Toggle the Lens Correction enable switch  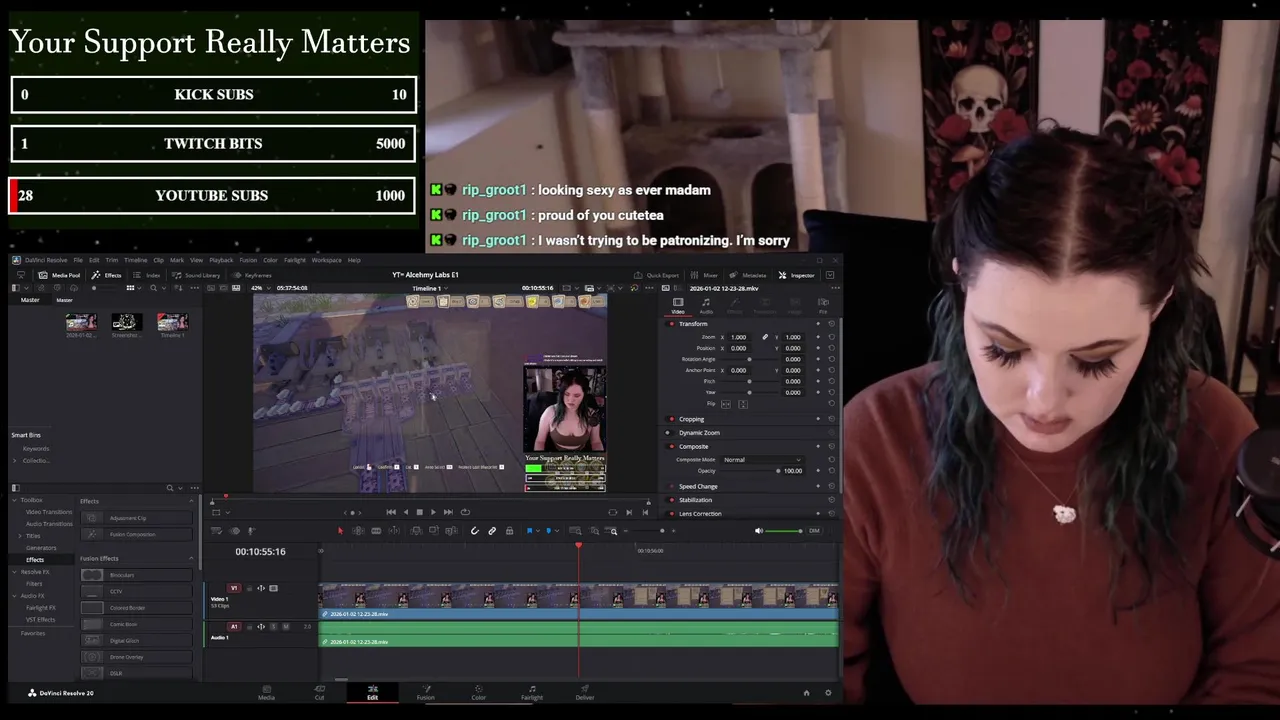click(x=671, y=514)
